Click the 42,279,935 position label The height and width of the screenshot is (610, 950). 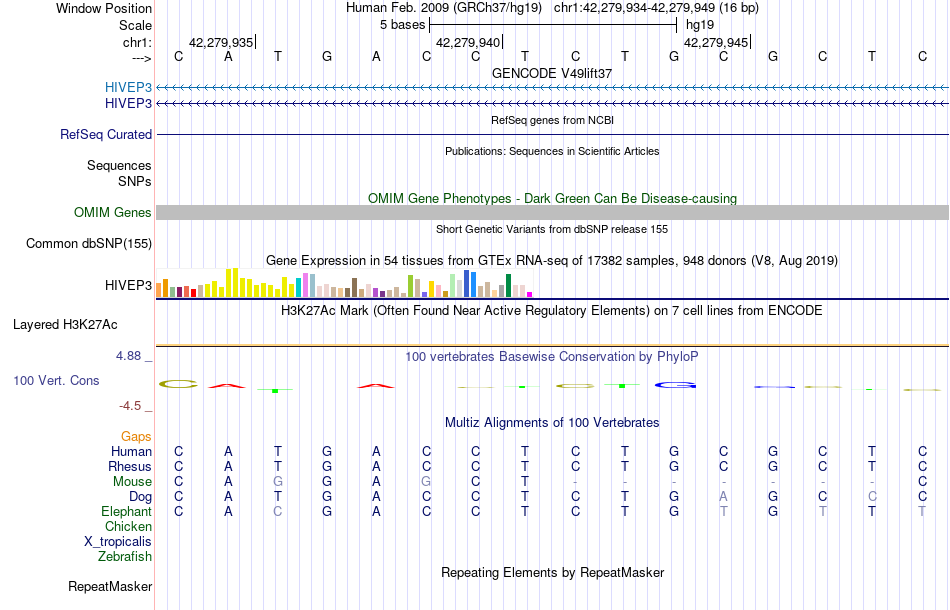pos(221,42)
